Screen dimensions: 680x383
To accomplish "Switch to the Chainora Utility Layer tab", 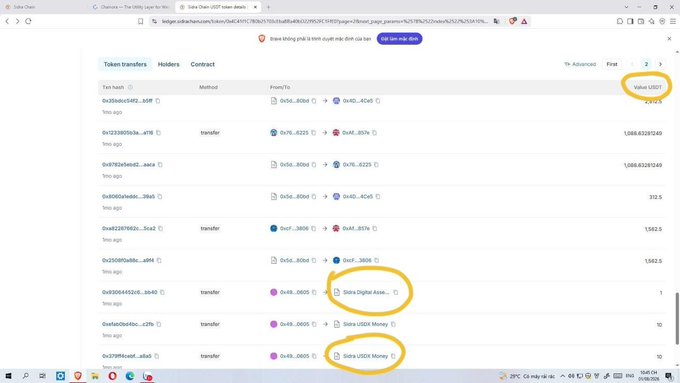I will tap(132, 7).
